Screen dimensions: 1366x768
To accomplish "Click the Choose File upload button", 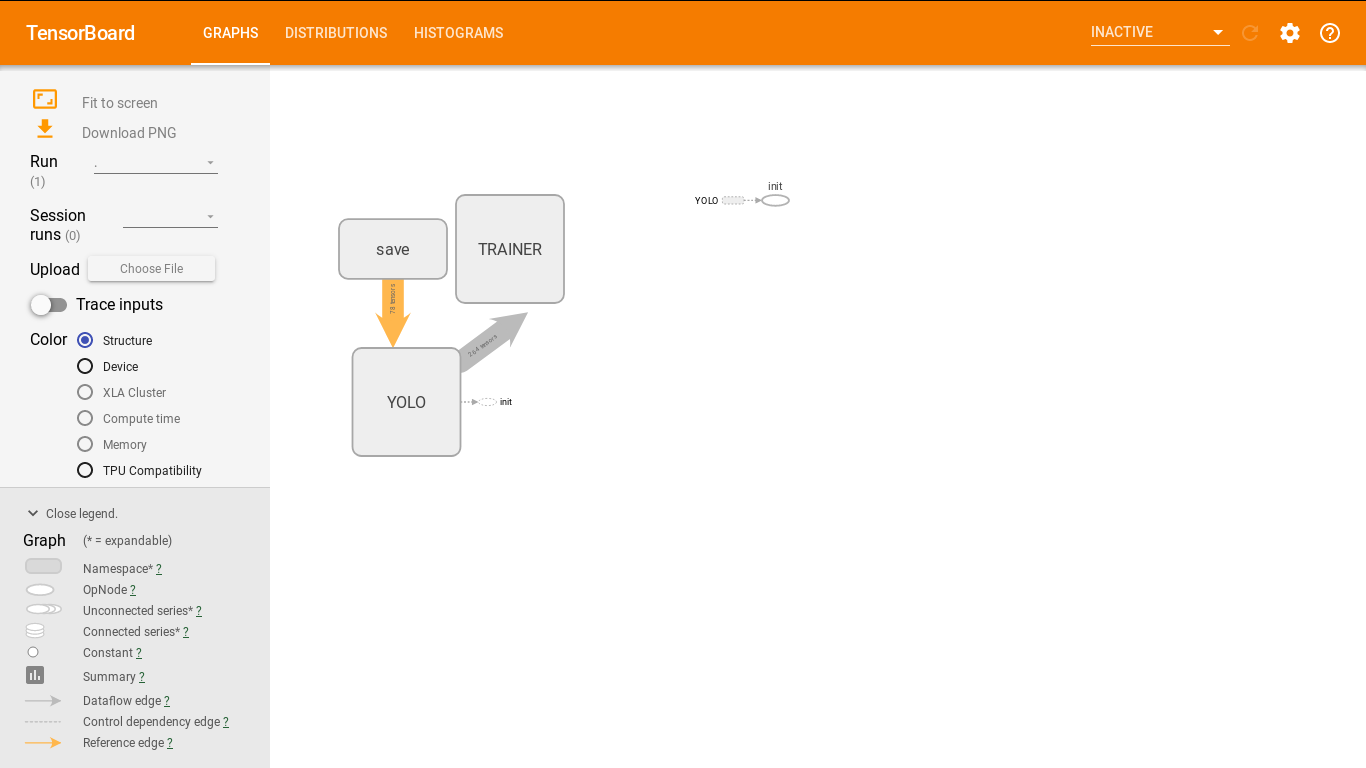I will click(x=152, y=269).
